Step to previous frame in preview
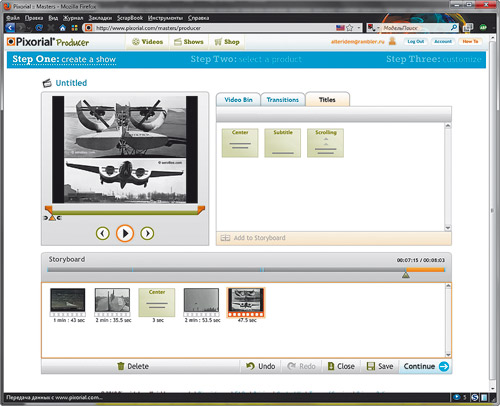This screenshot has height=406, width=500. (x=103, y=233)
